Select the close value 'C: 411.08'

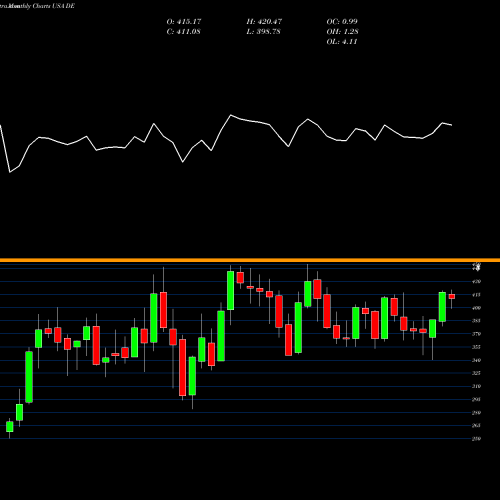[183, 32]
